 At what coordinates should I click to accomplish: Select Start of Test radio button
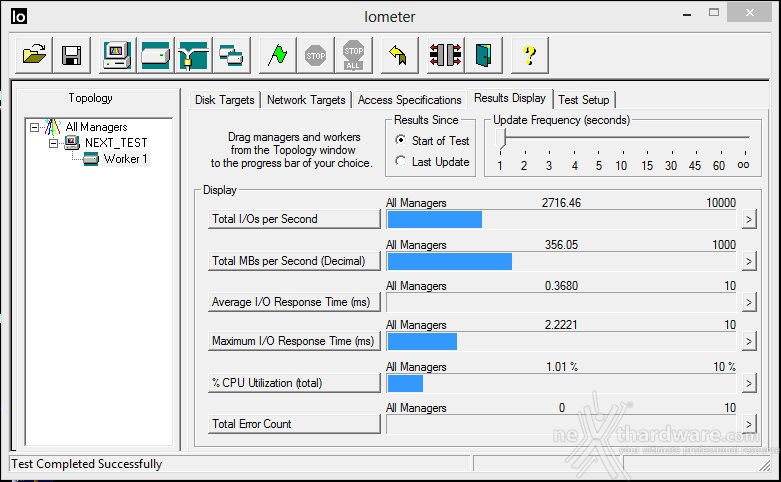coord(400,140)
